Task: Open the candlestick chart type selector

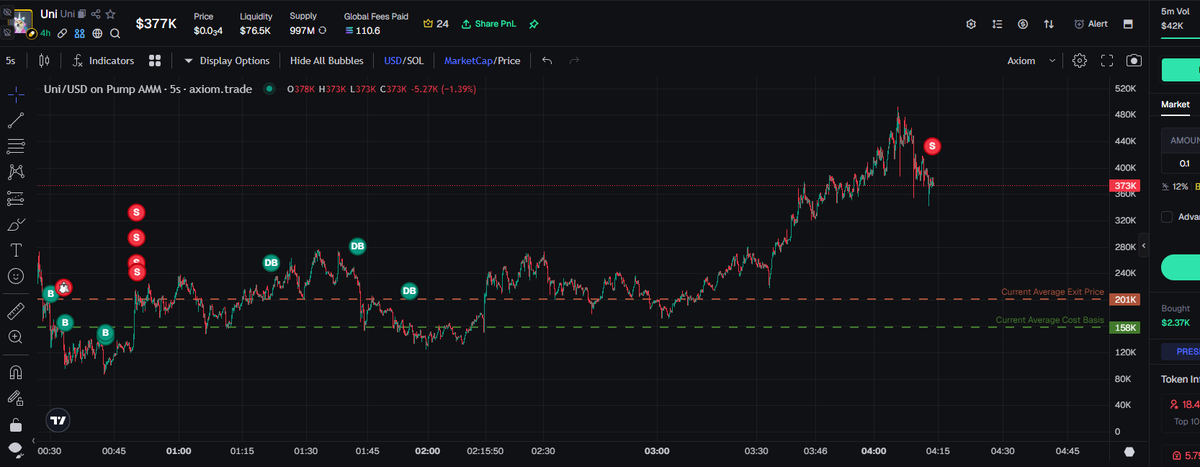Action: click(44, 60)
